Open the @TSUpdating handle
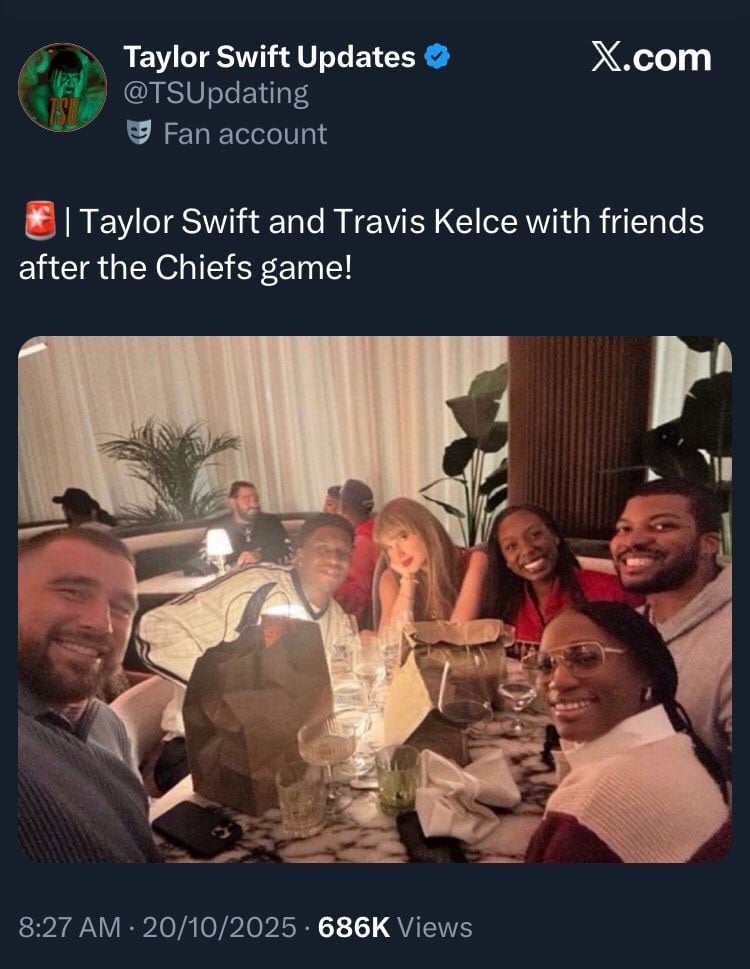The width and height of the screenshot is (750, 969). pyautogui.click(x=215, y=95)
